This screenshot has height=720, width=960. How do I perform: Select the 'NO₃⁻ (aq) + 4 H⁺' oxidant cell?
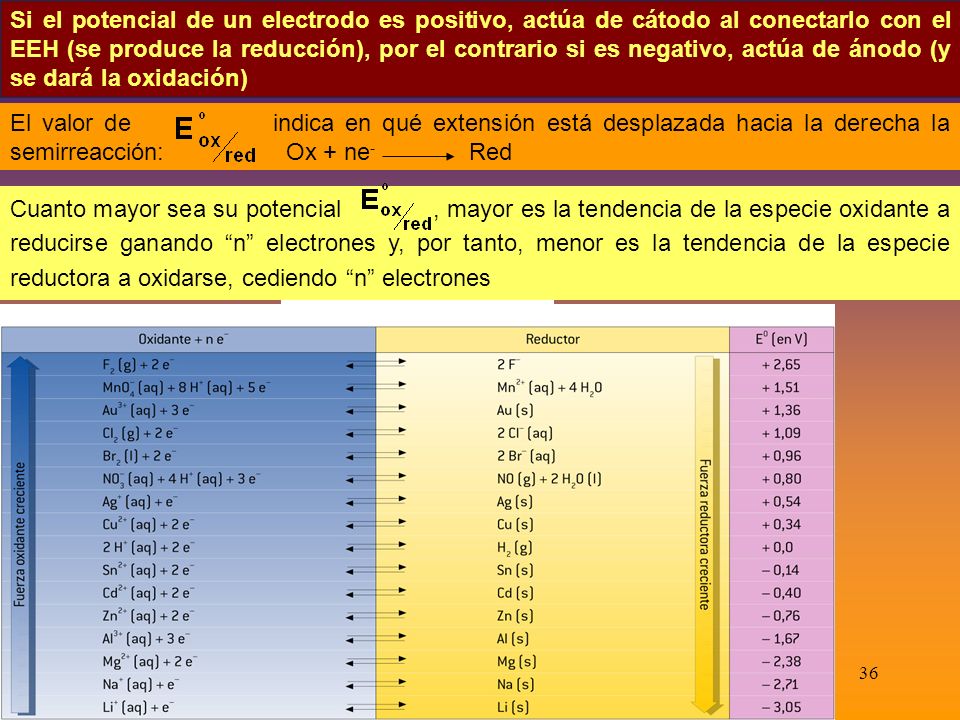pyautogui.click(x=181, y=479)
